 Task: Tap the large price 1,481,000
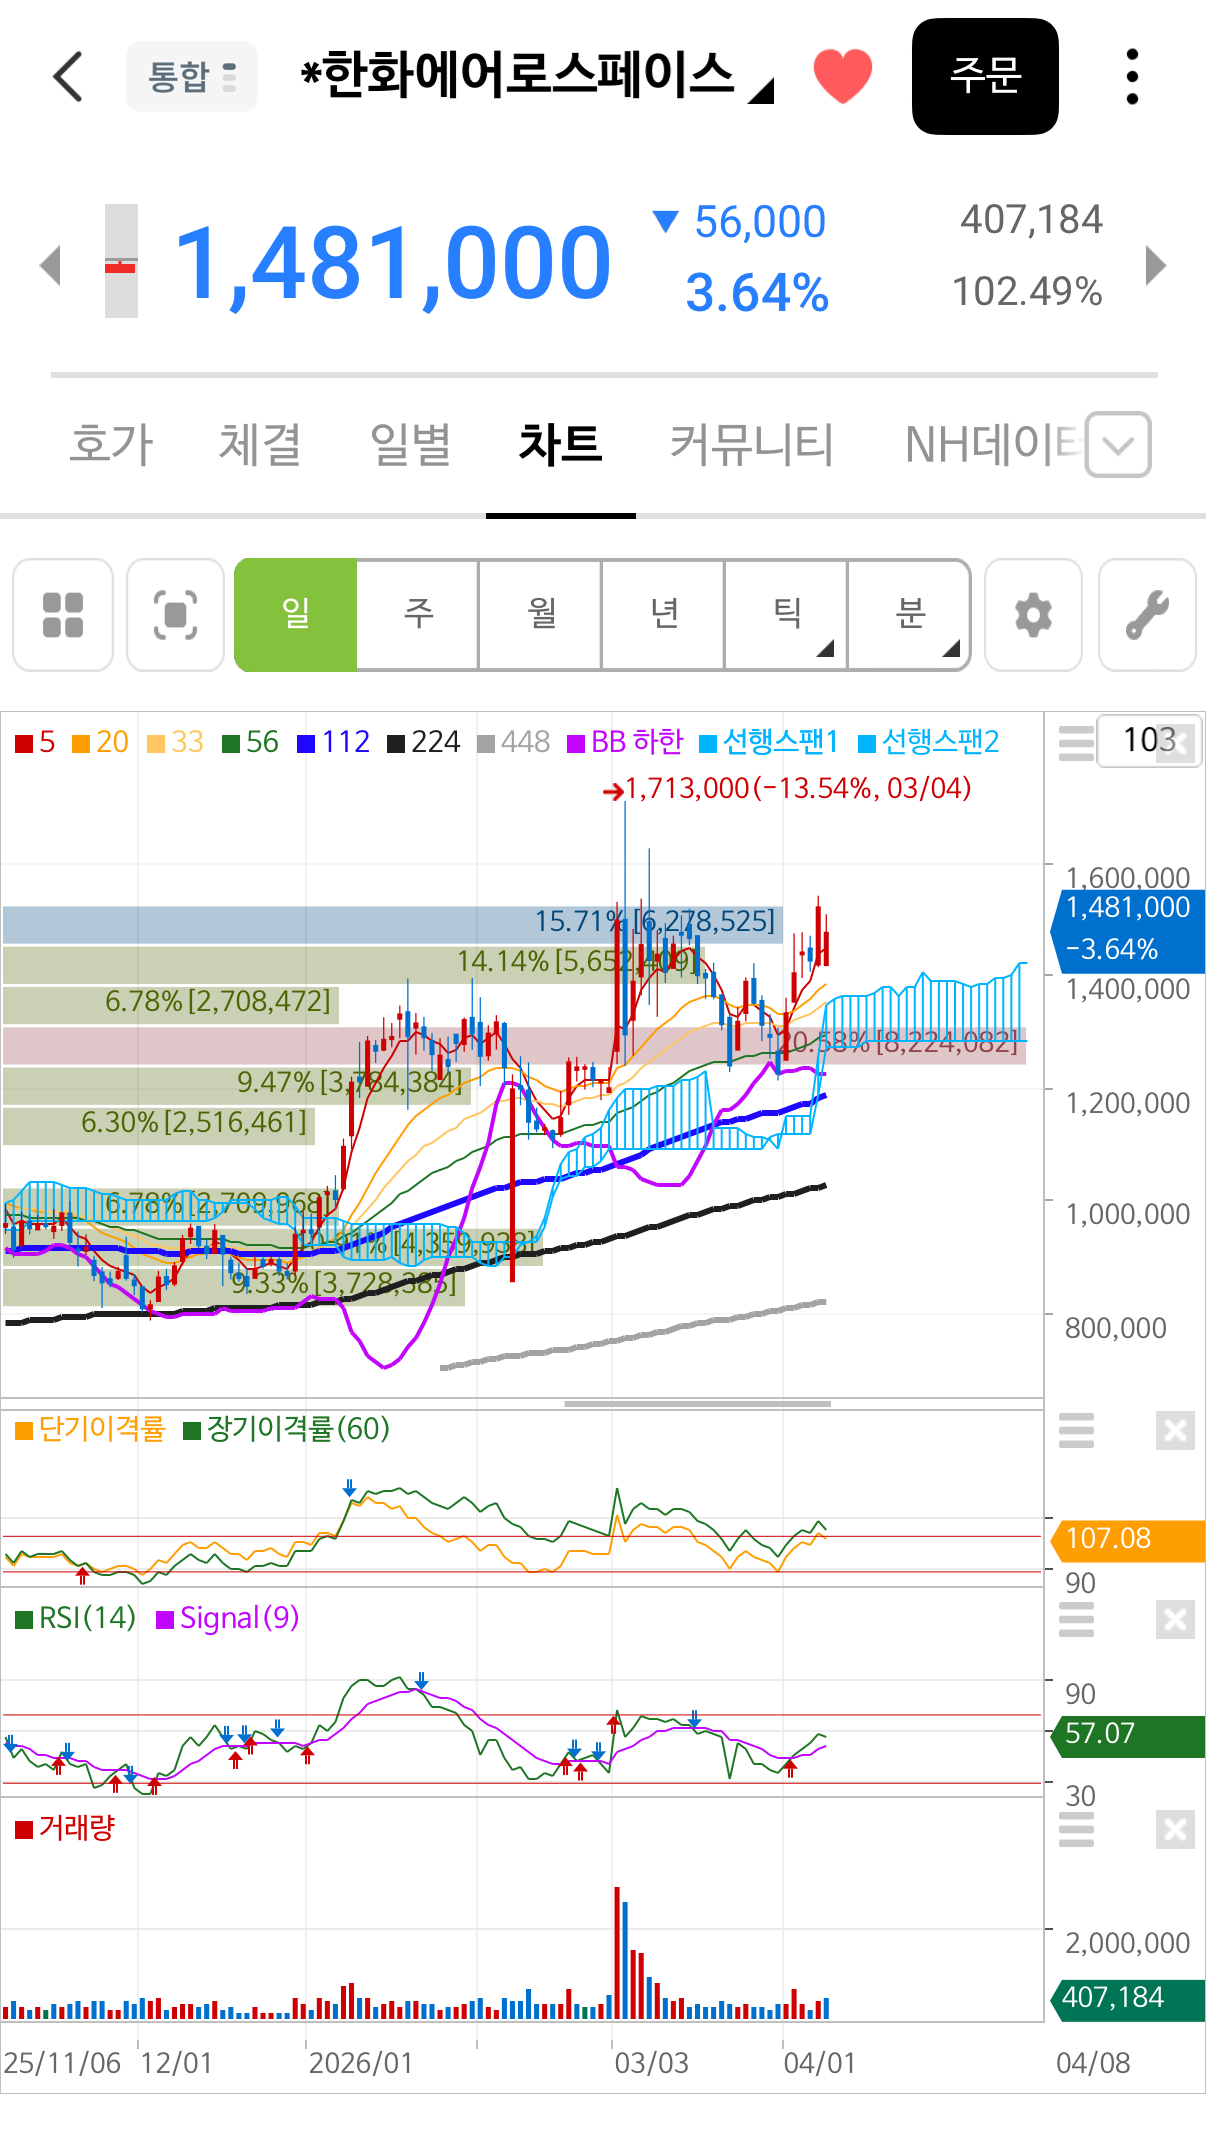392,263
